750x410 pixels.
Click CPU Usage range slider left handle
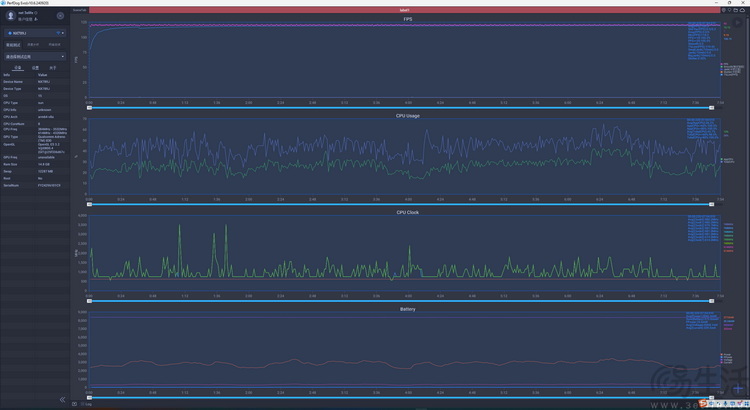pyautogui.click(x=89, y=204)
